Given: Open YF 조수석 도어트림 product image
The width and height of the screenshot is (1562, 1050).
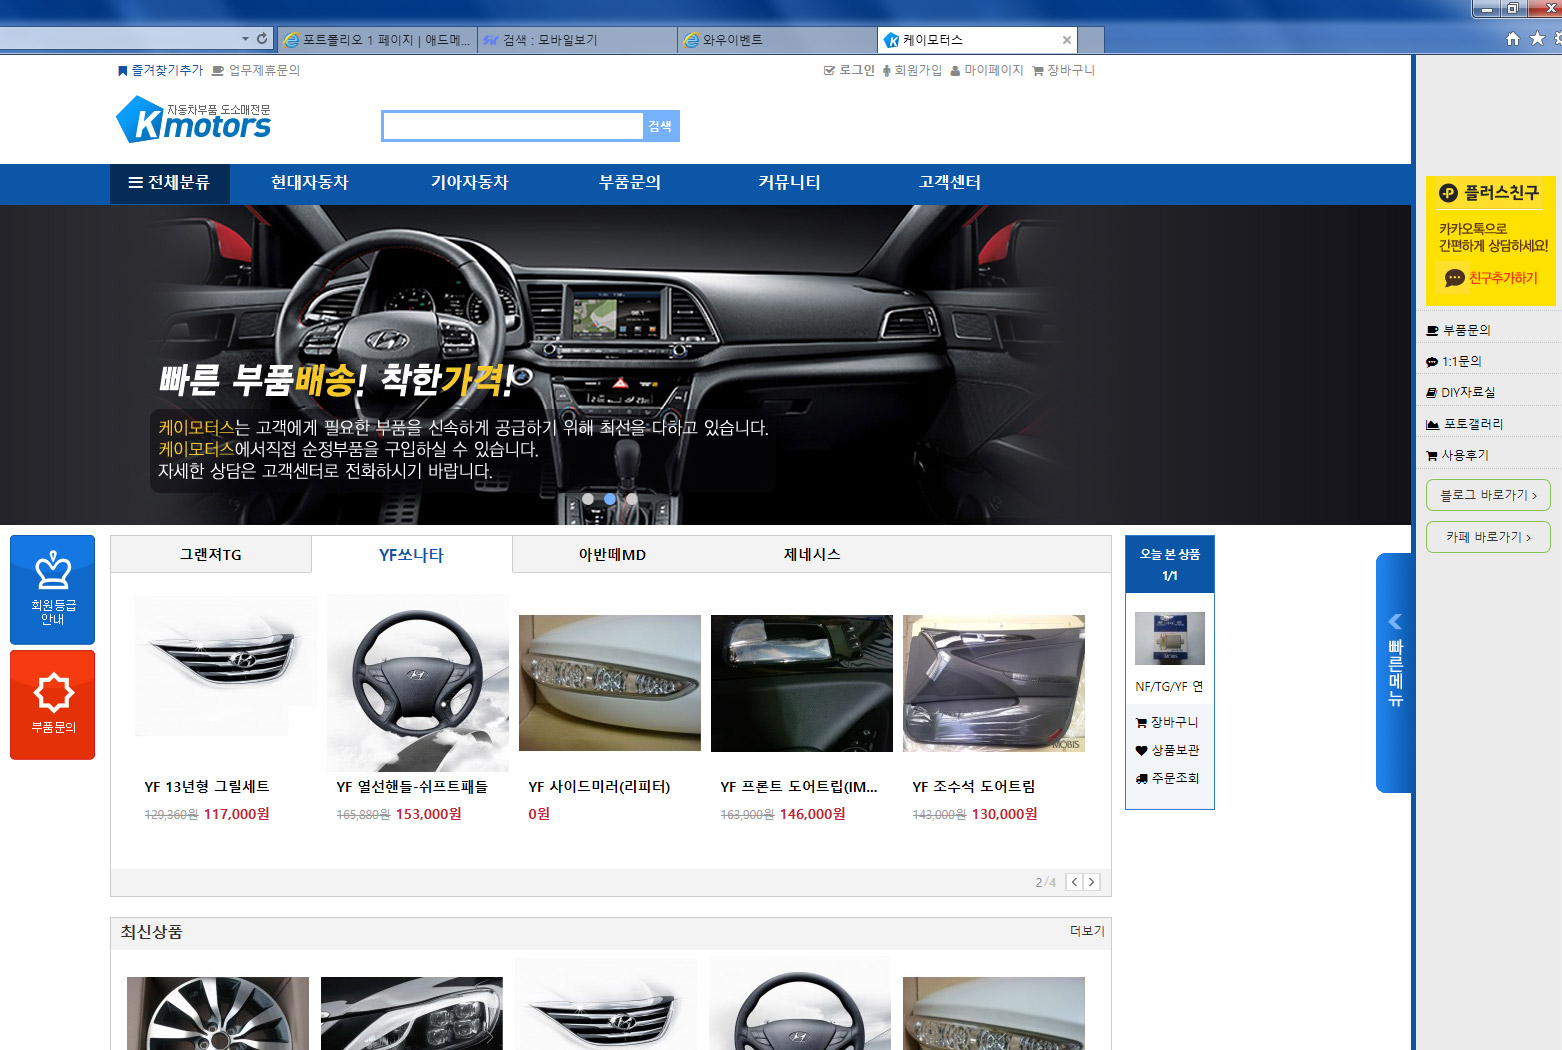Looking at the screenshot, I should (x=994, y=683).
